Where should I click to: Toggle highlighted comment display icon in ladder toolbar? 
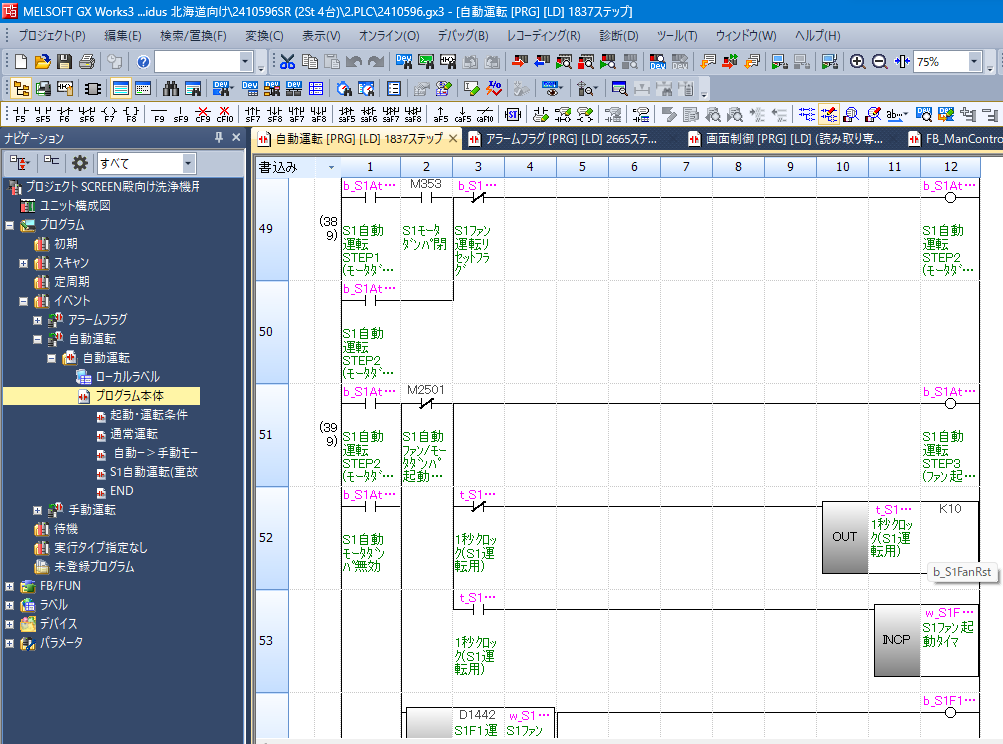point(828,114)
